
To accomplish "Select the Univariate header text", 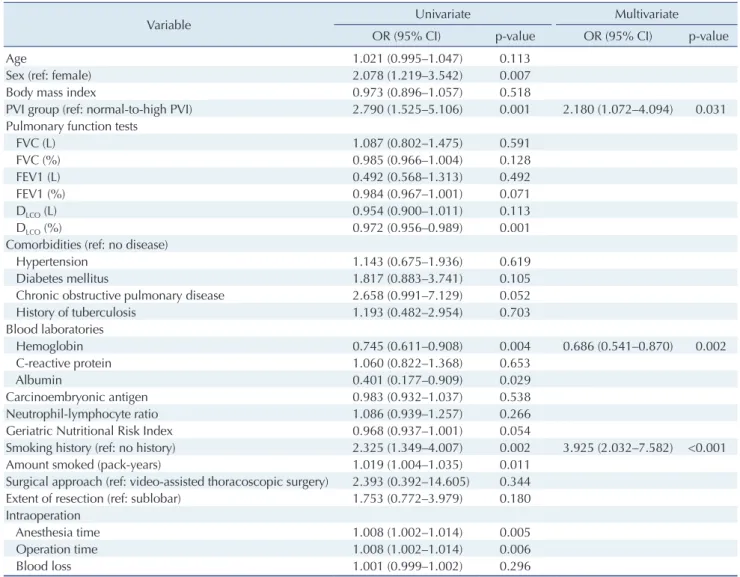I will coord(443,14).
